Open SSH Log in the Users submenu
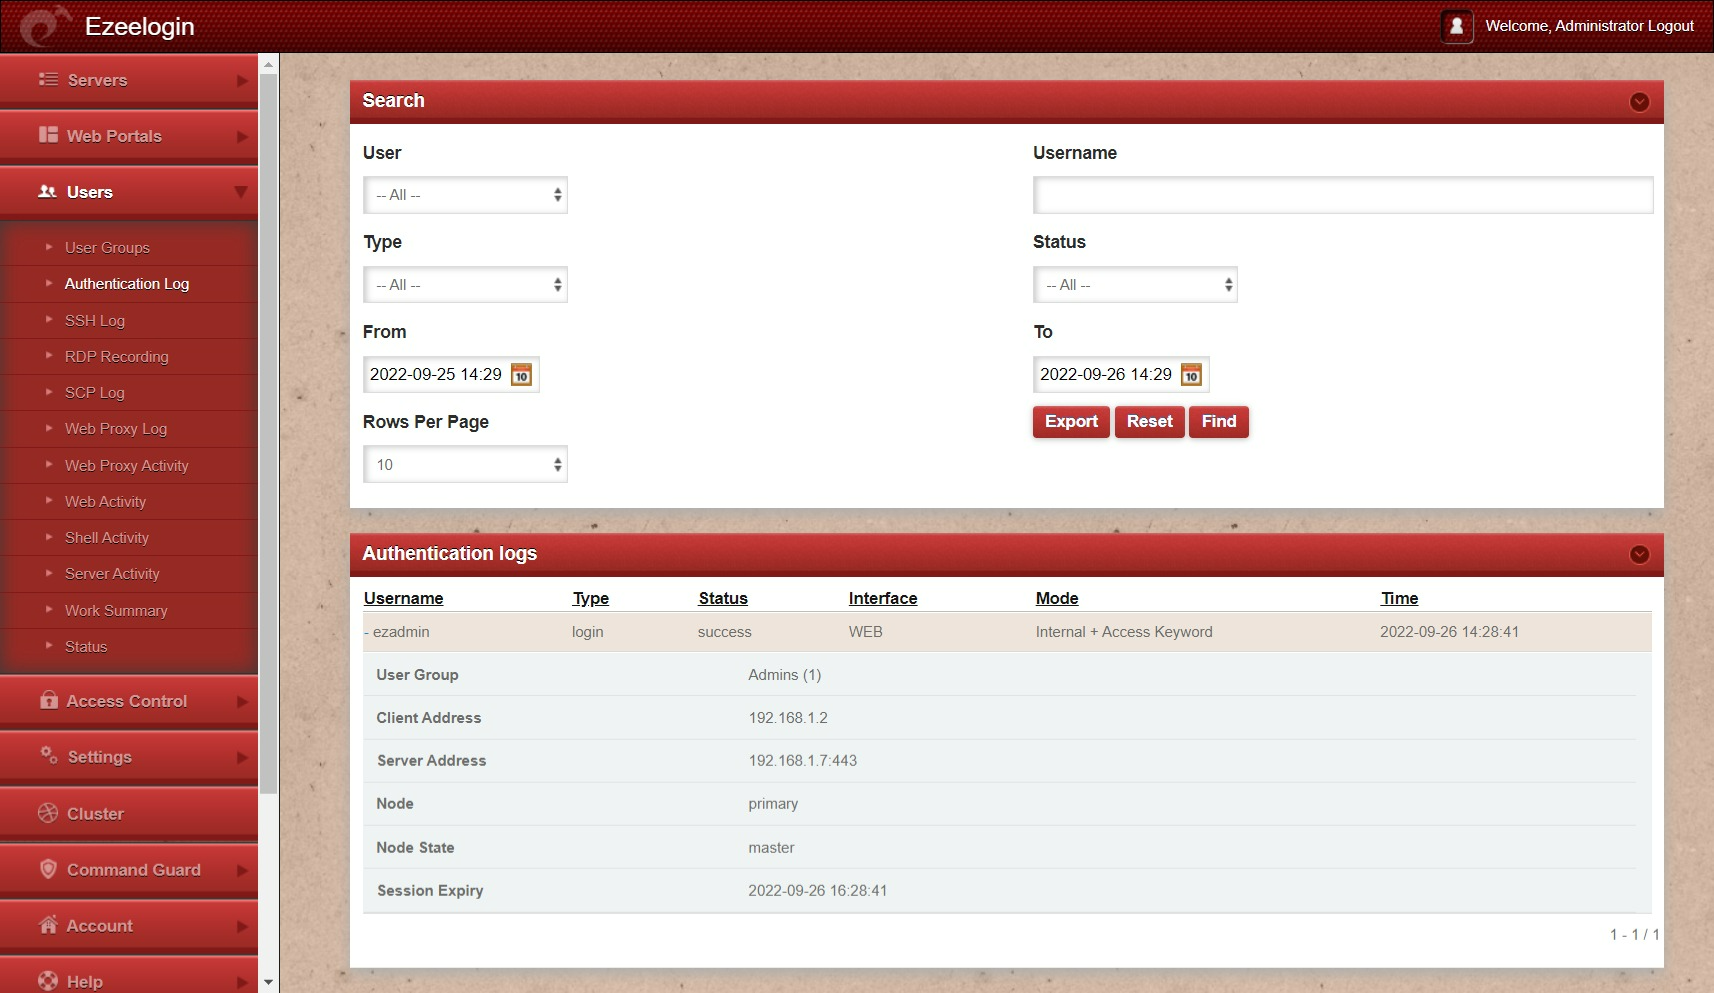 tap(95, 321)
